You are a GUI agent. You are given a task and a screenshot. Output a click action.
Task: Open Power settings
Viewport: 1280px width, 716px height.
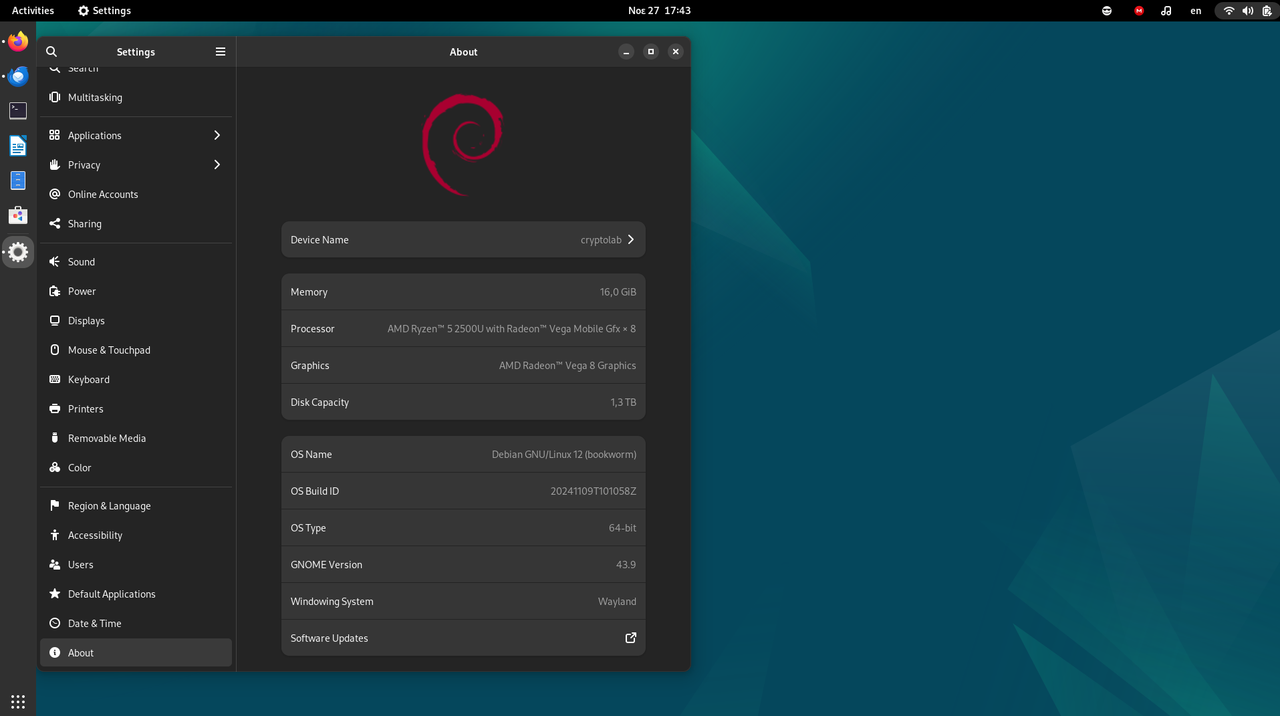click(136, 292)
